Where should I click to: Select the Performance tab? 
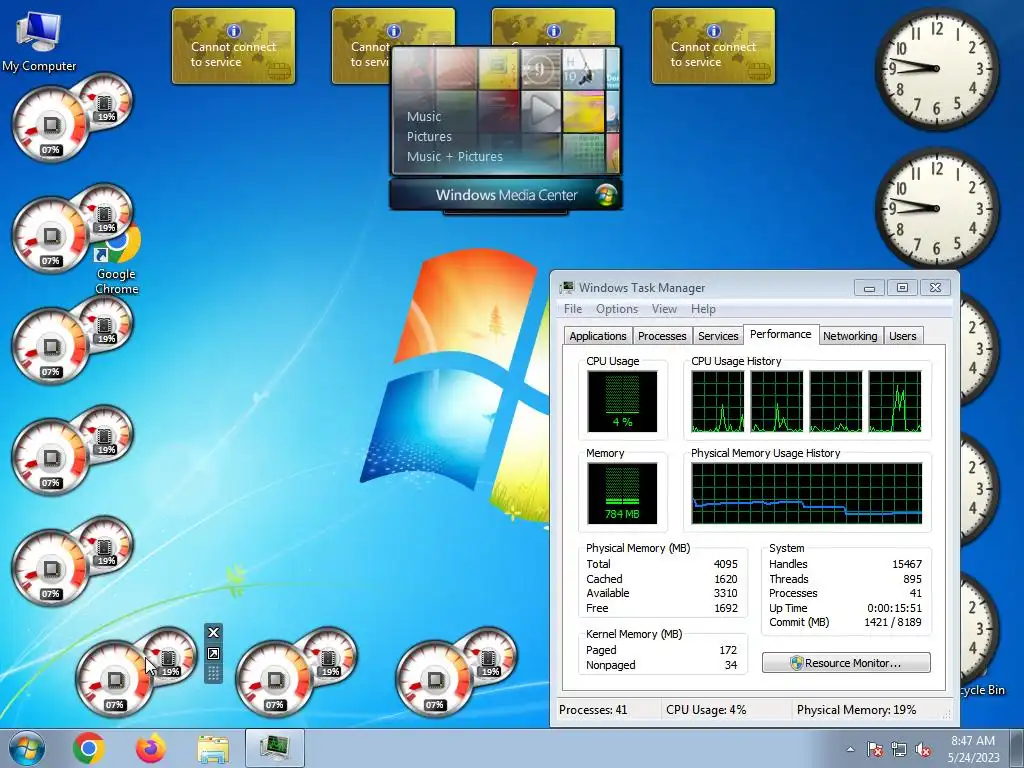780,334
